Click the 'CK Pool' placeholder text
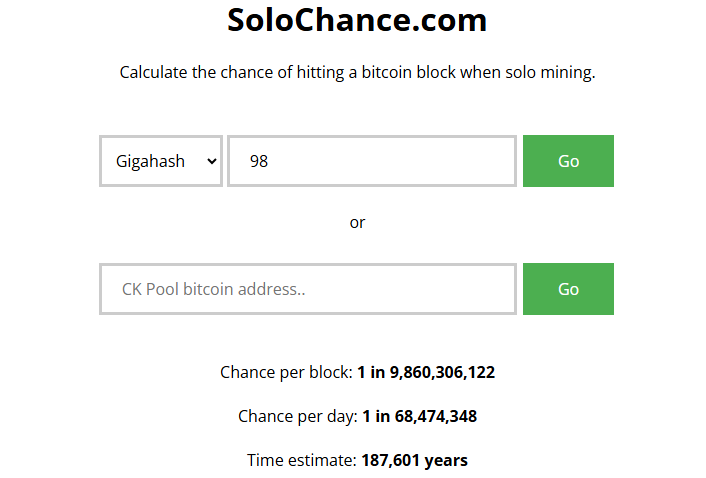Image resolution: width=706 pixels, height=478 pixels. (150, 289)
